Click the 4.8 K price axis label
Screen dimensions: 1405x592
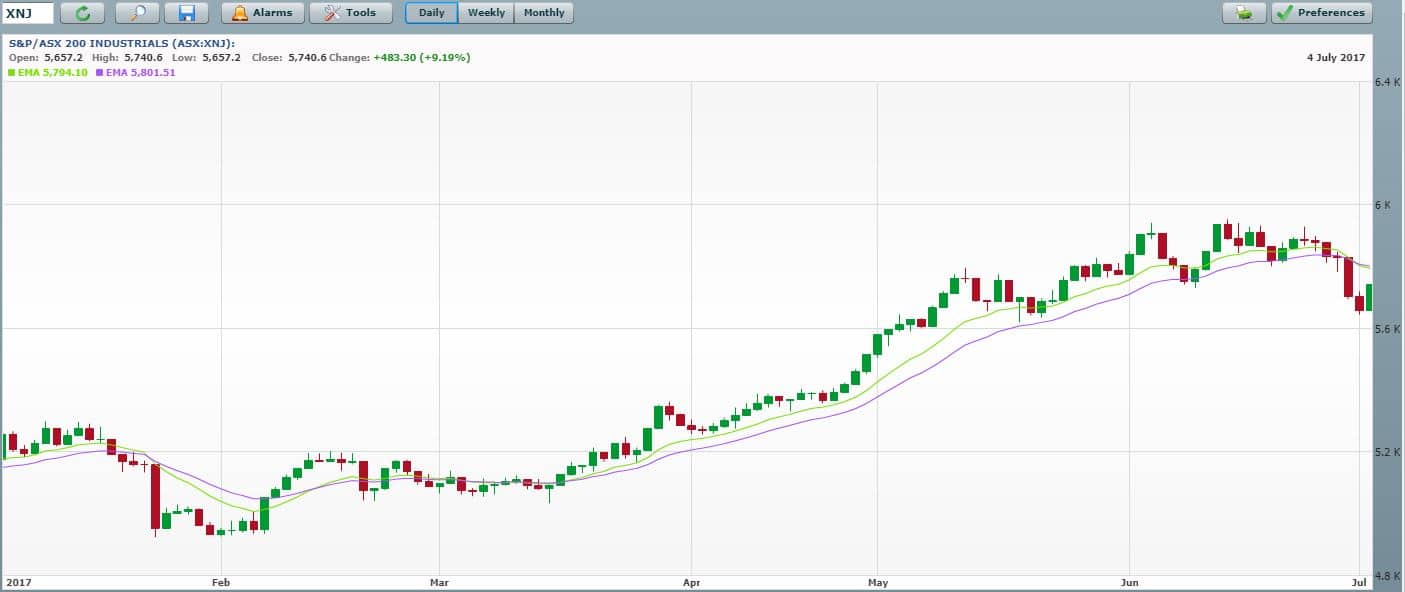[1388, 576]
